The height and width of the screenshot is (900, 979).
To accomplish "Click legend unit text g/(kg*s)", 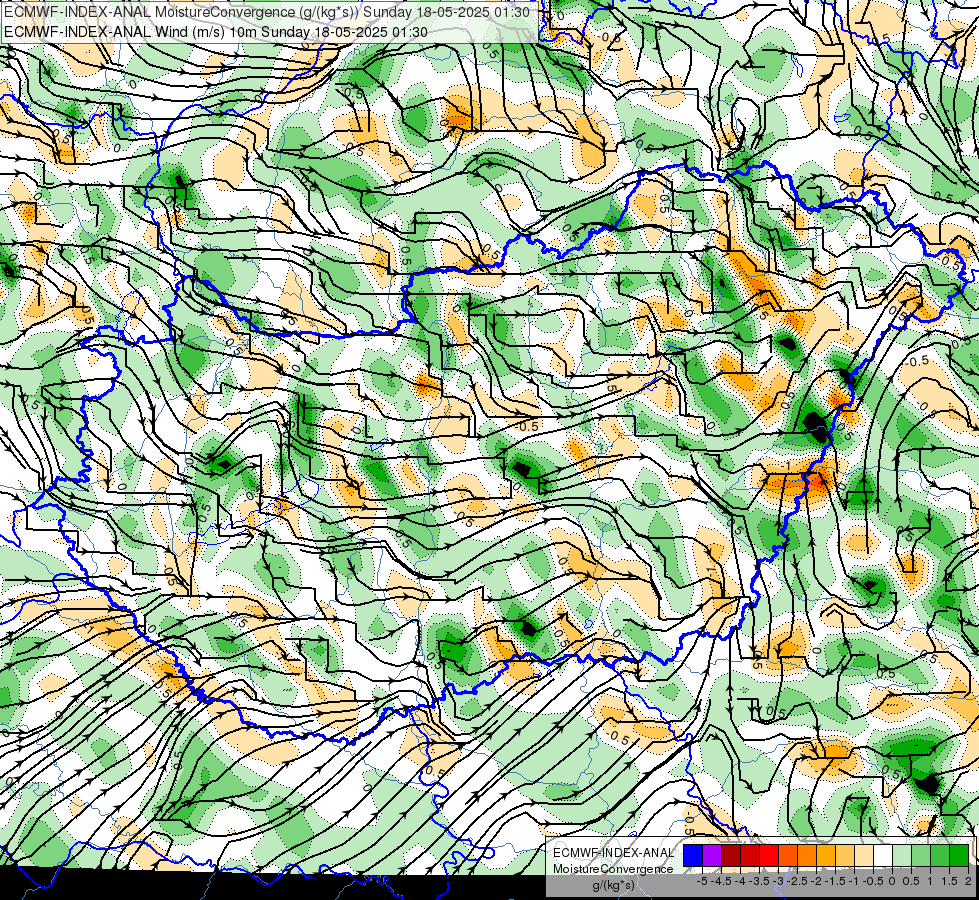I will (x=613, y=886).
